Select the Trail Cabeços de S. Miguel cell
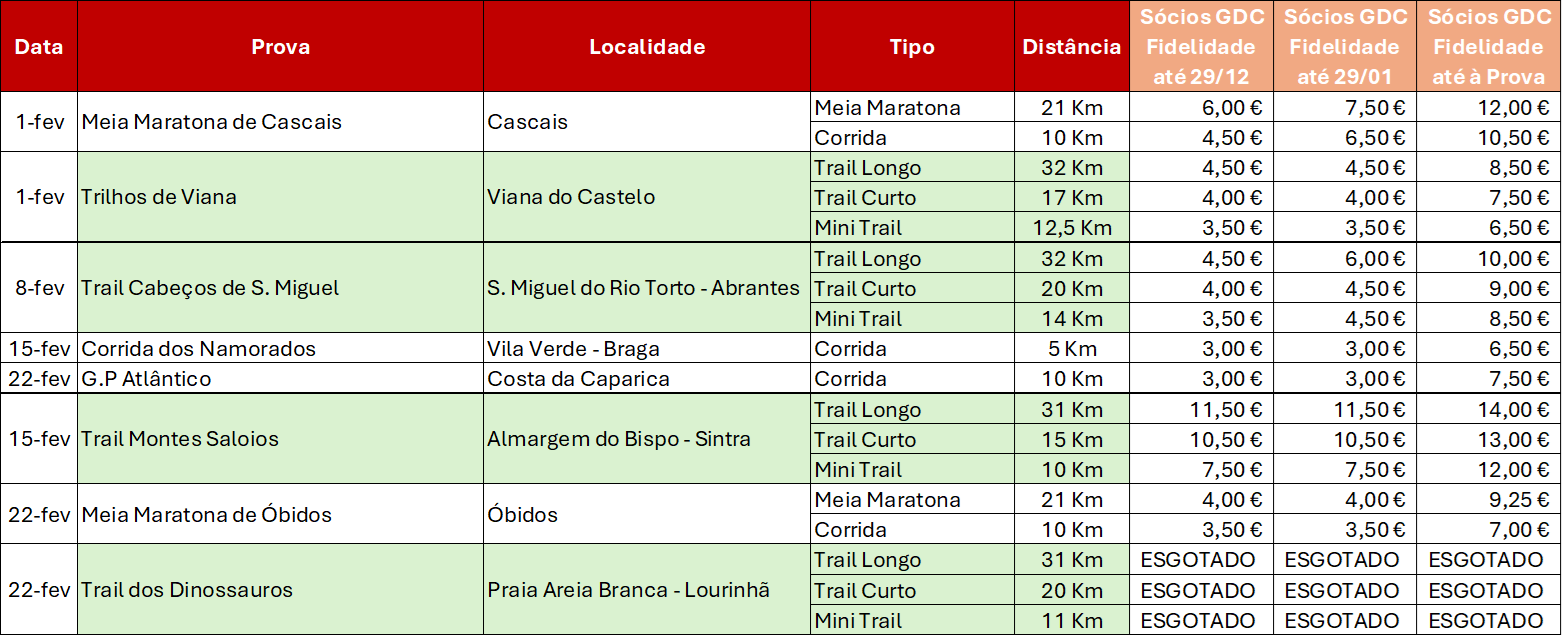 tap(210, 288)
